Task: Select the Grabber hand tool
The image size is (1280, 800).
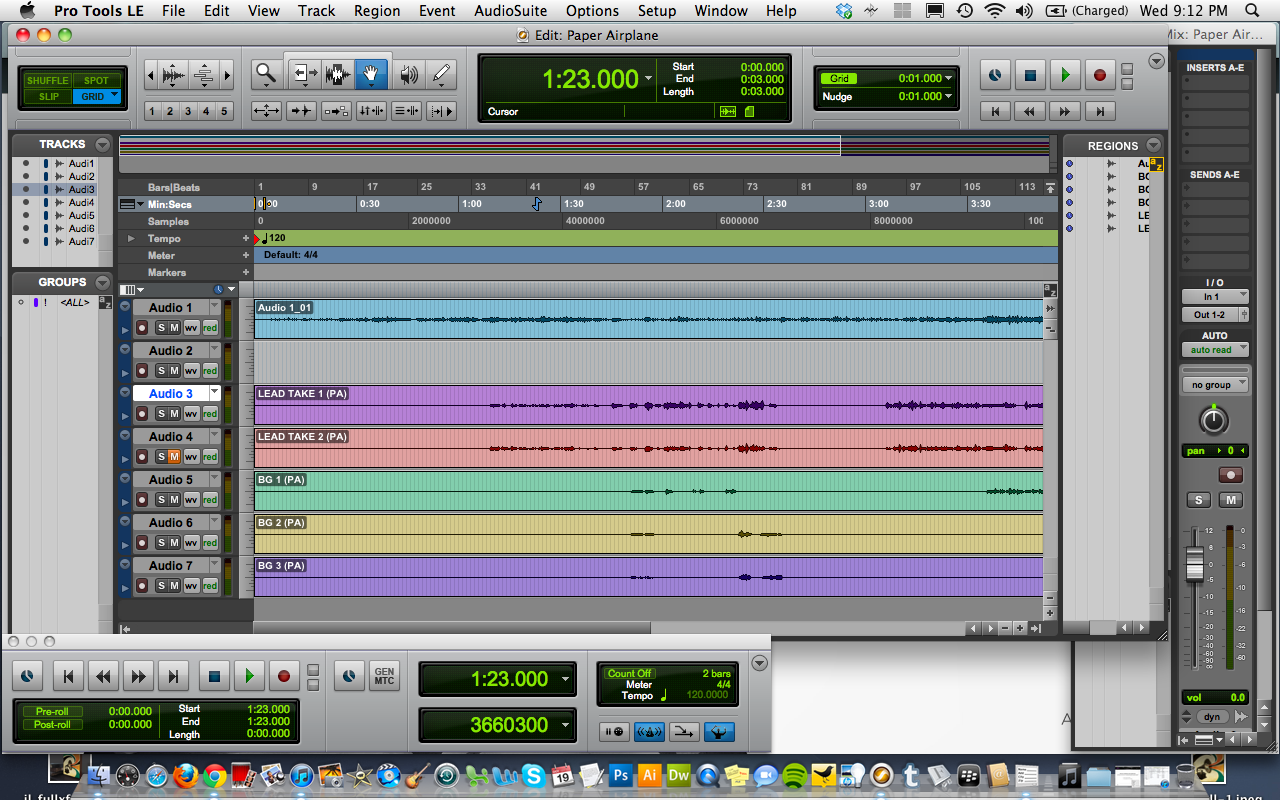Action: coord(372,73)
